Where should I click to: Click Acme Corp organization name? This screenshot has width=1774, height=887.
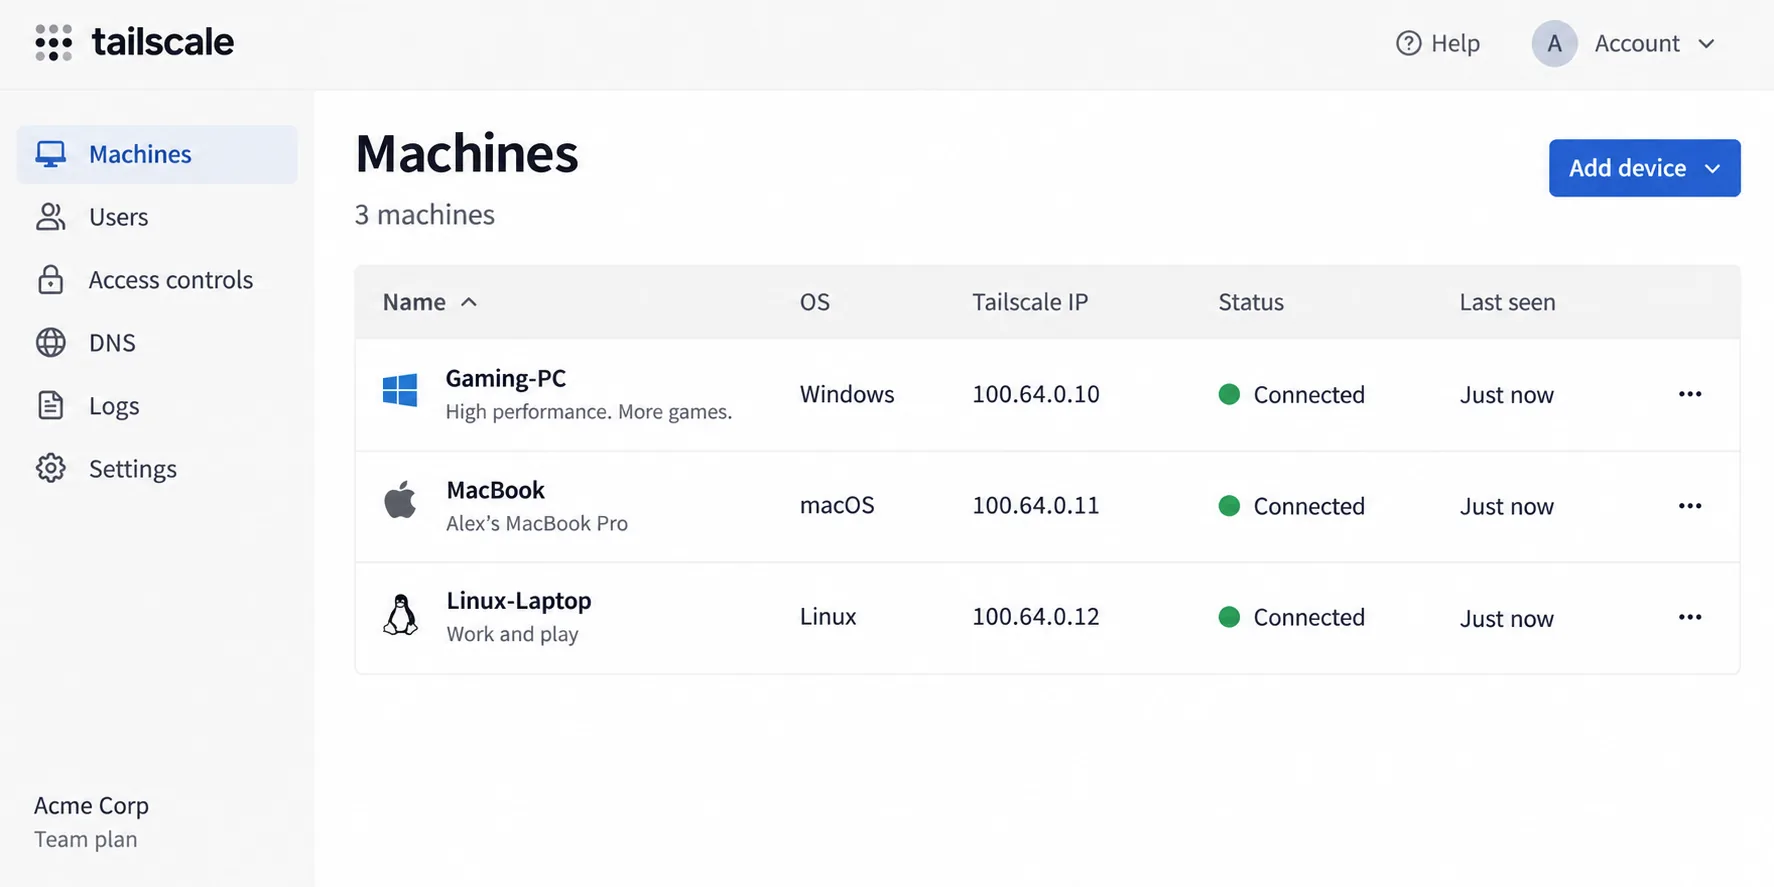pos(91,805)
